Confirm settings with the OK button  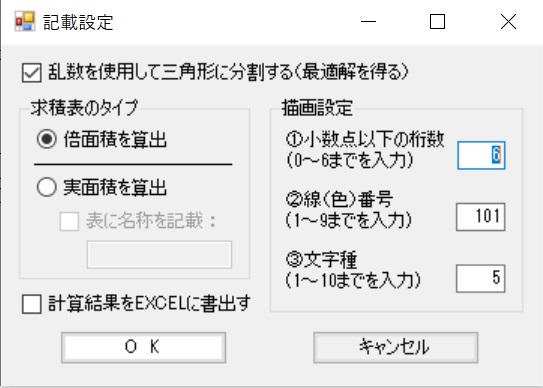tap(144, 347)
